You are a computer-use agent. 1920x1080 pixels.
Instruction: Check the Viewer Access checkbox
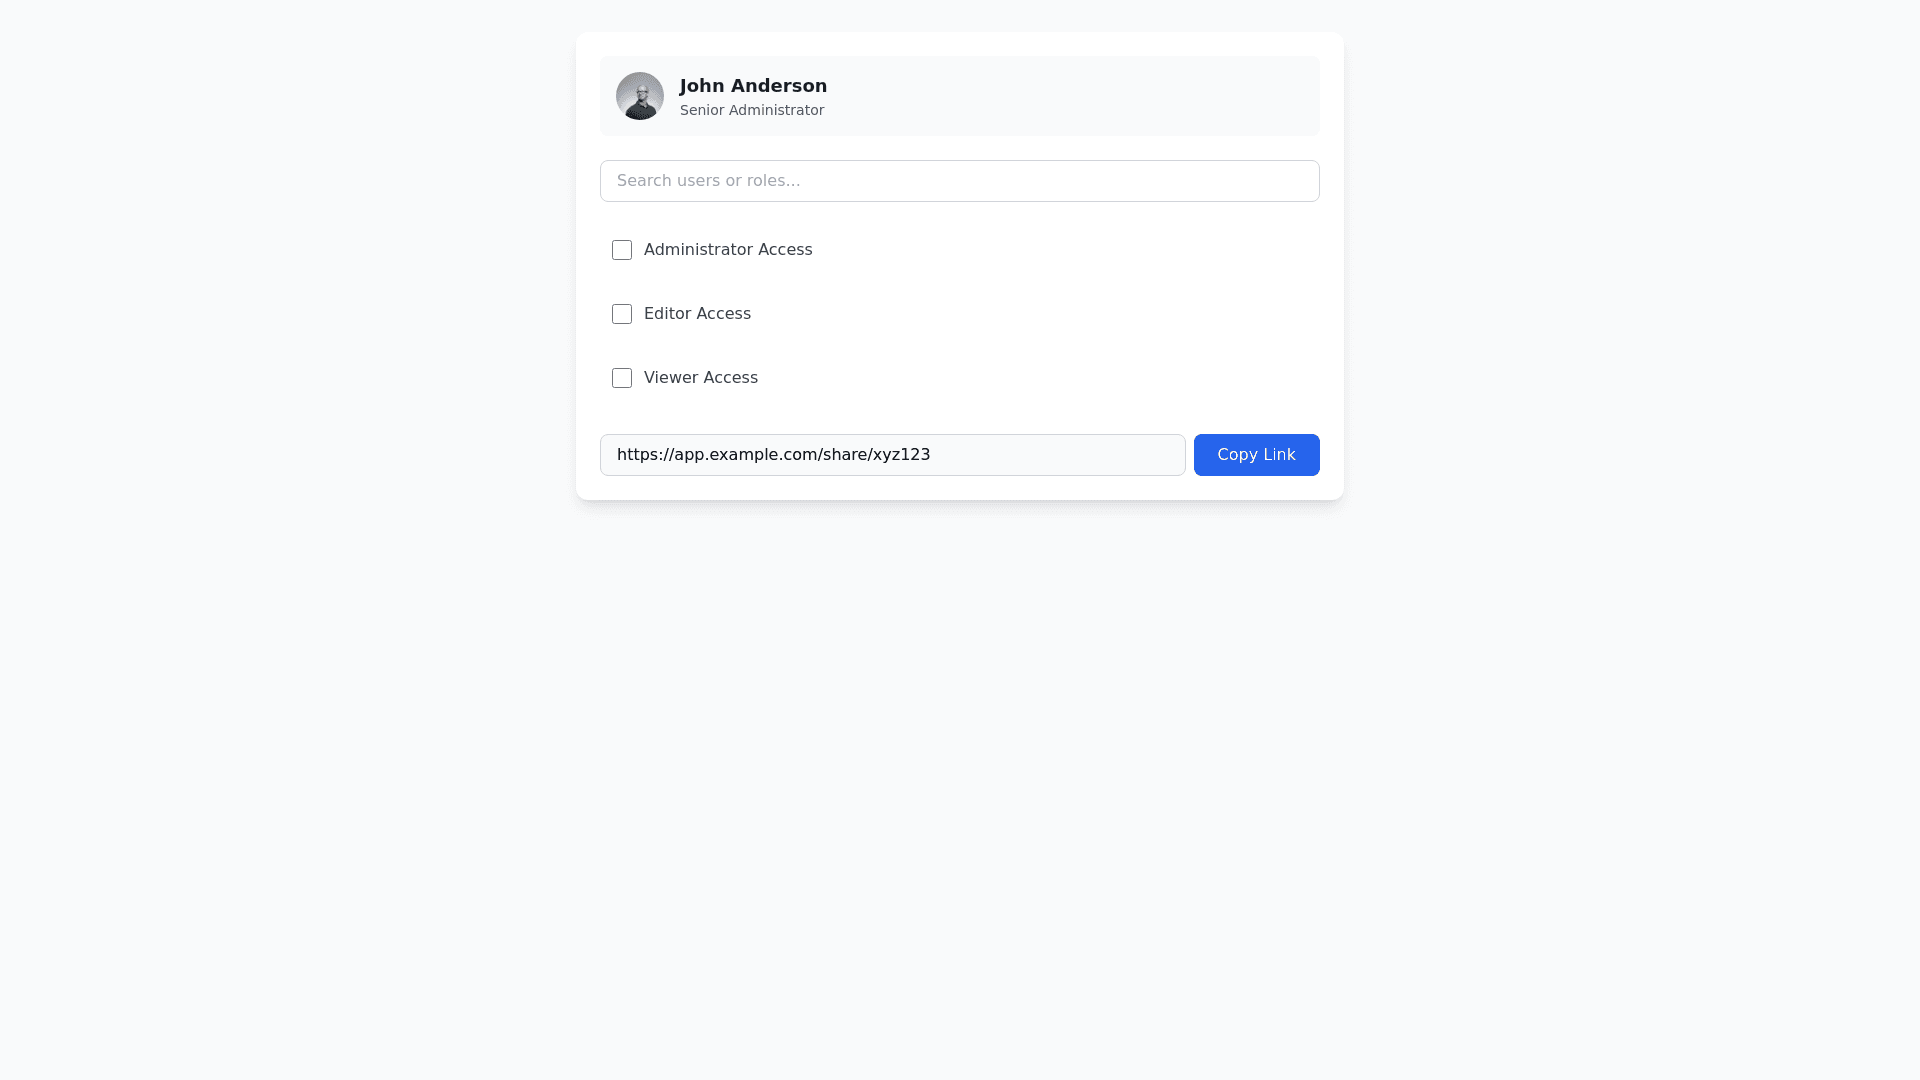[x=622, y=378]
